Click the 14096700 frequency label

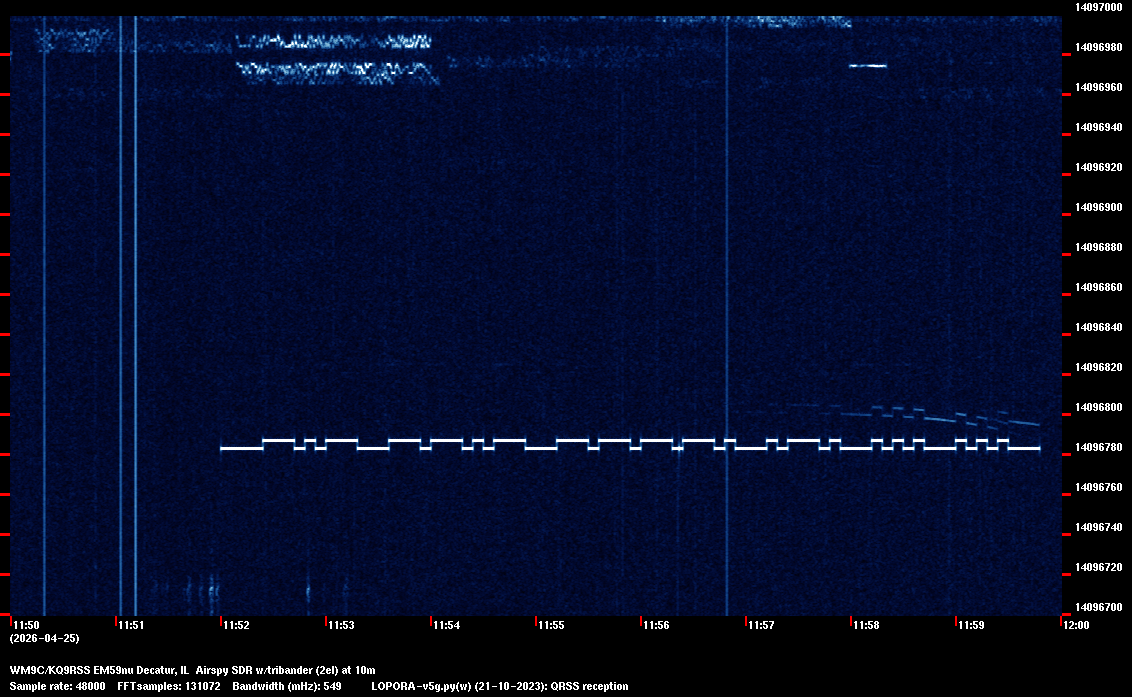click(1097, 607)
